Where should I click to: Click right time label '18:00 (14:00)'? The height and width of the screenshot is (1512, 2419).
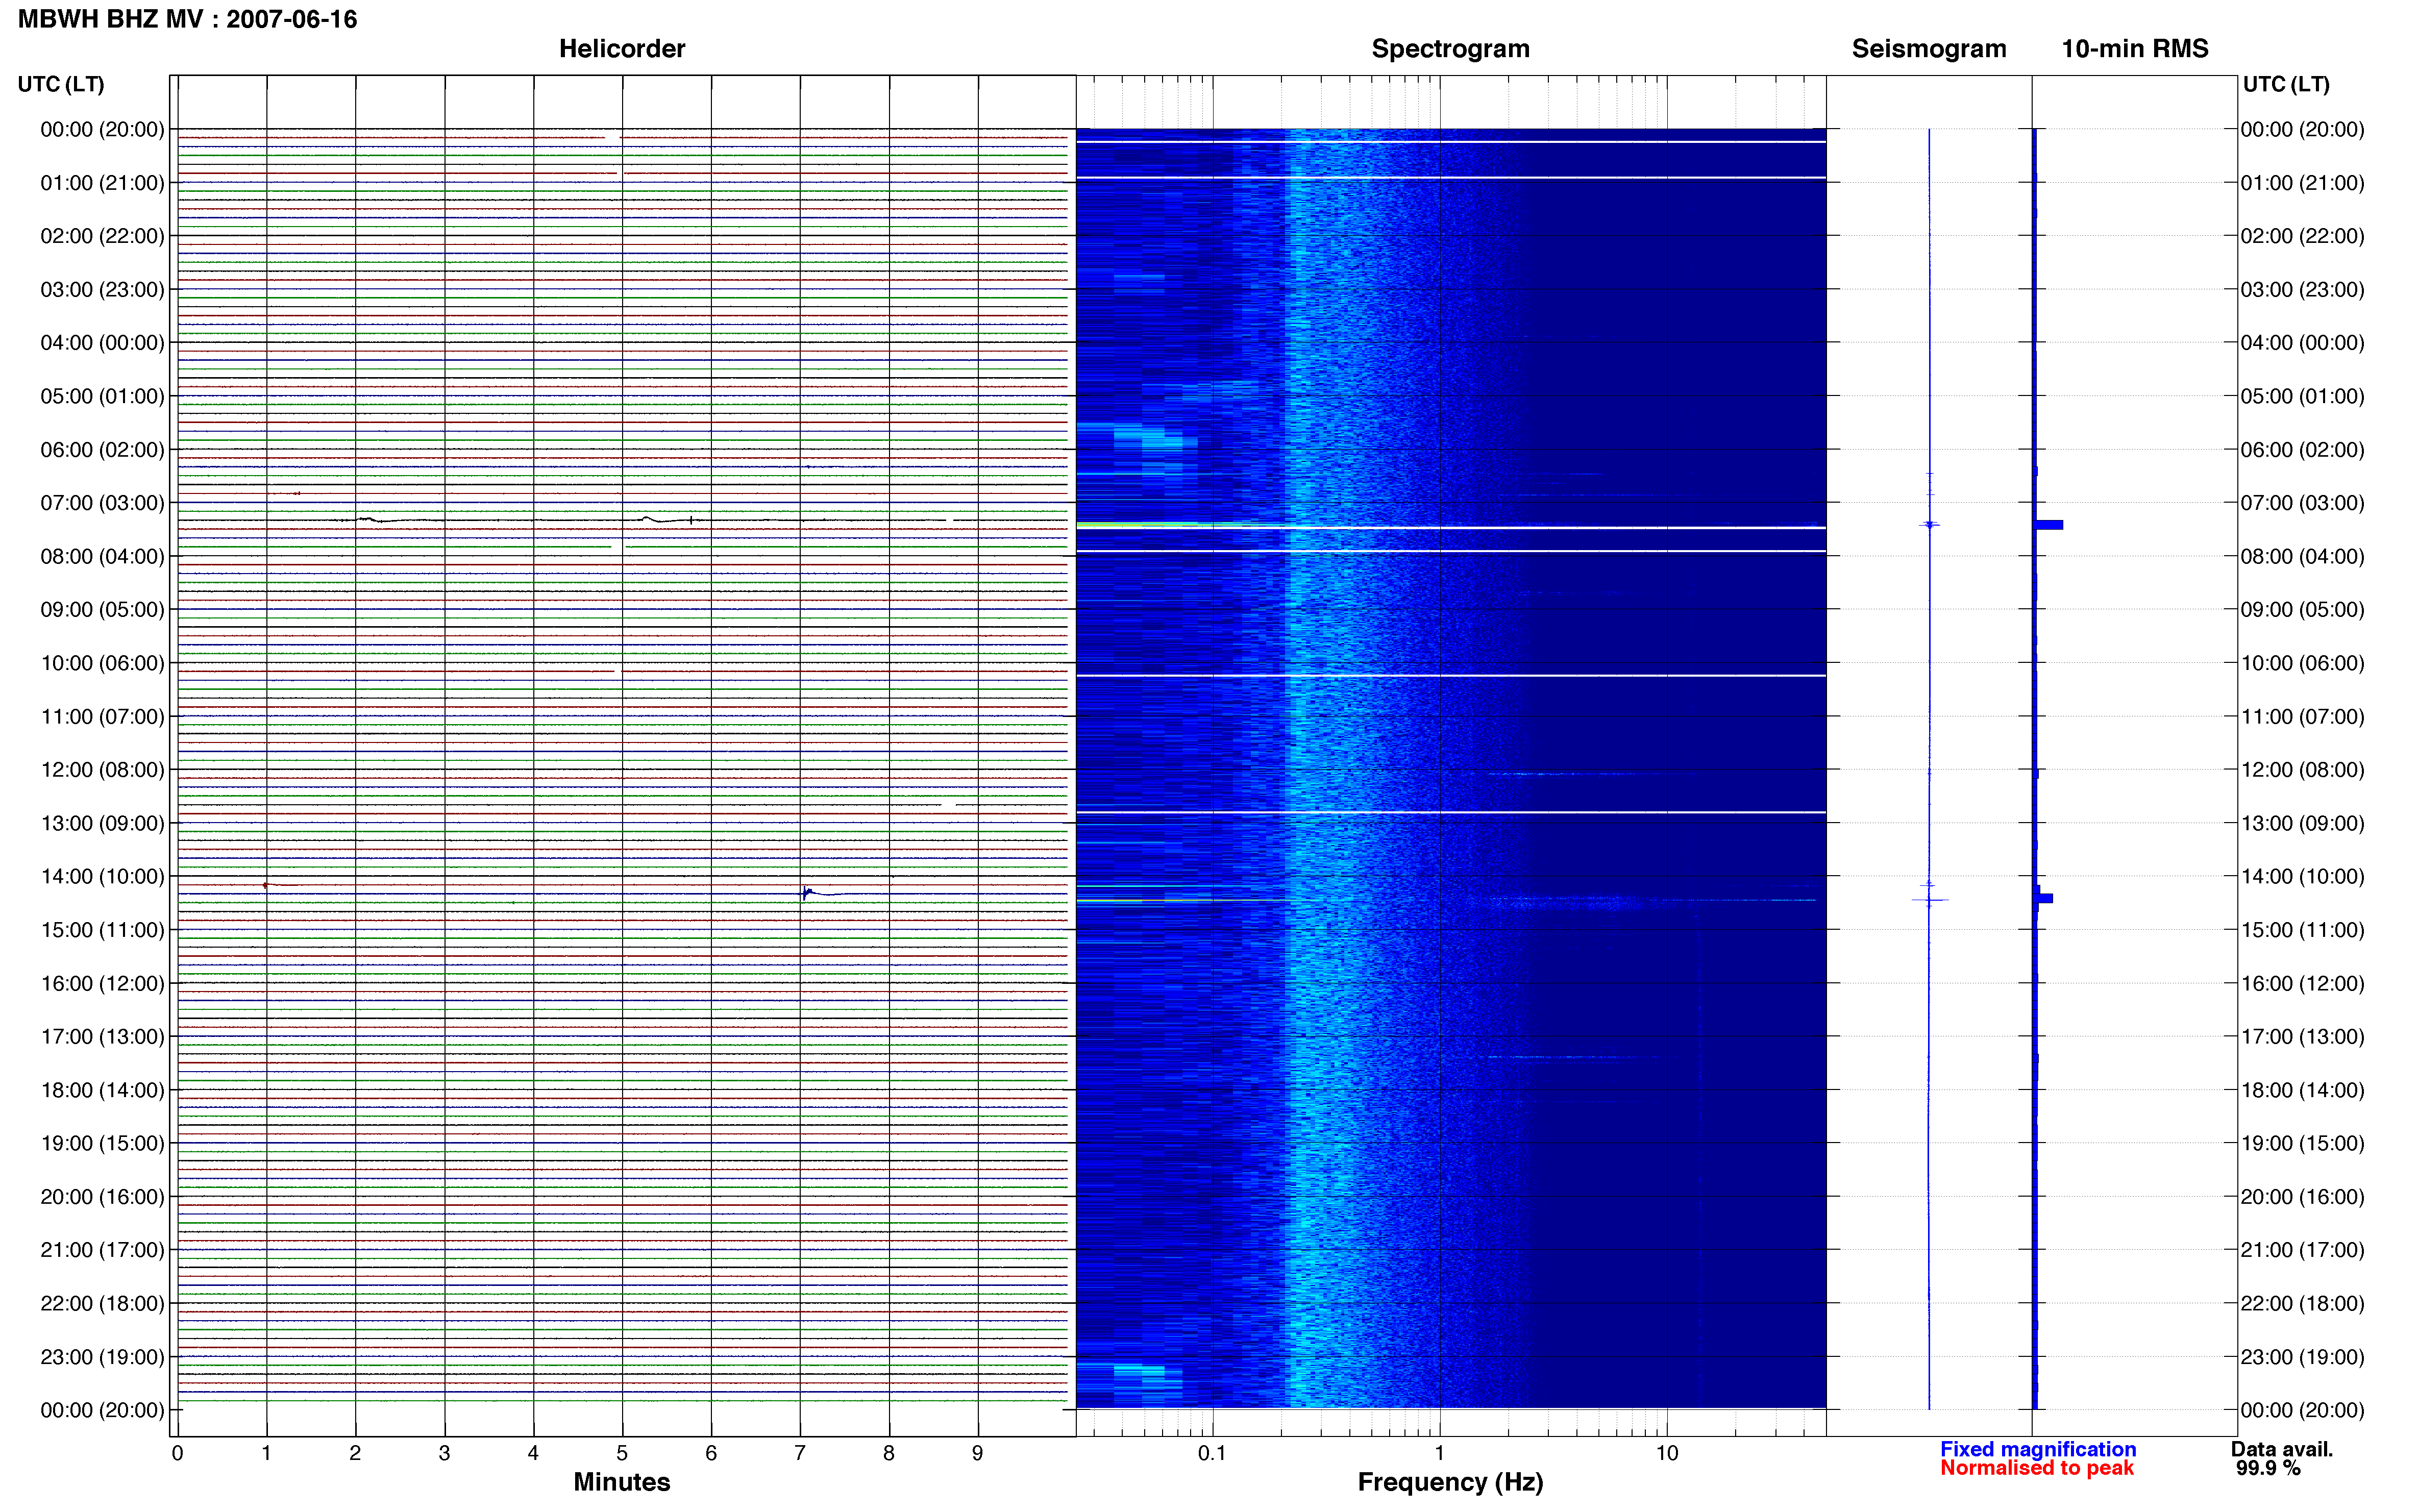2302,1091
